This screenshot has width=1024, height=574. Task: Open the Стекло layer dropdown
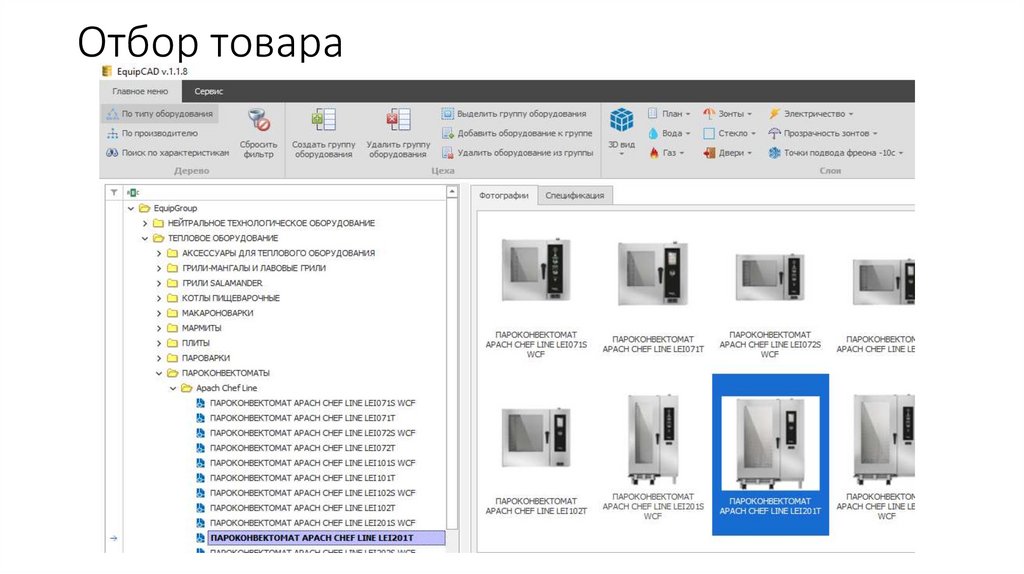point(729,133)
